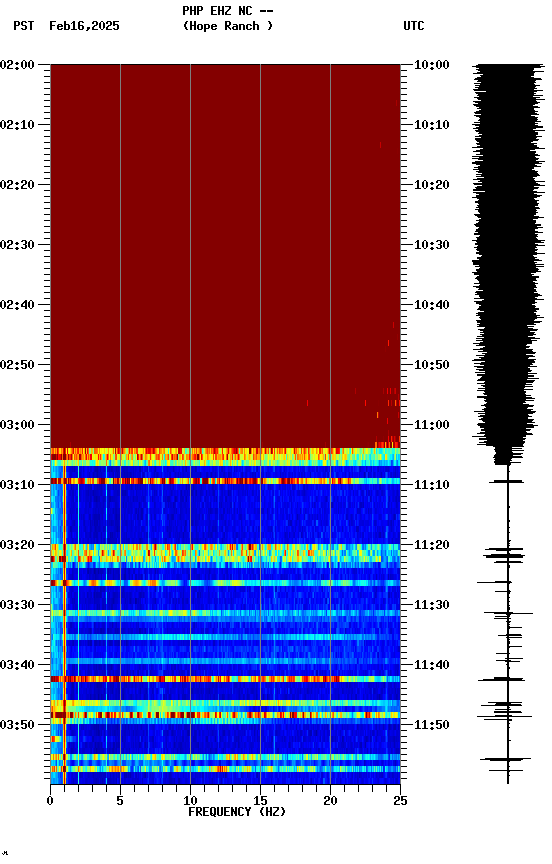552x864 pixels.
Task: Click the '02:40' PST time label
Action: click(x=17, y=305)
